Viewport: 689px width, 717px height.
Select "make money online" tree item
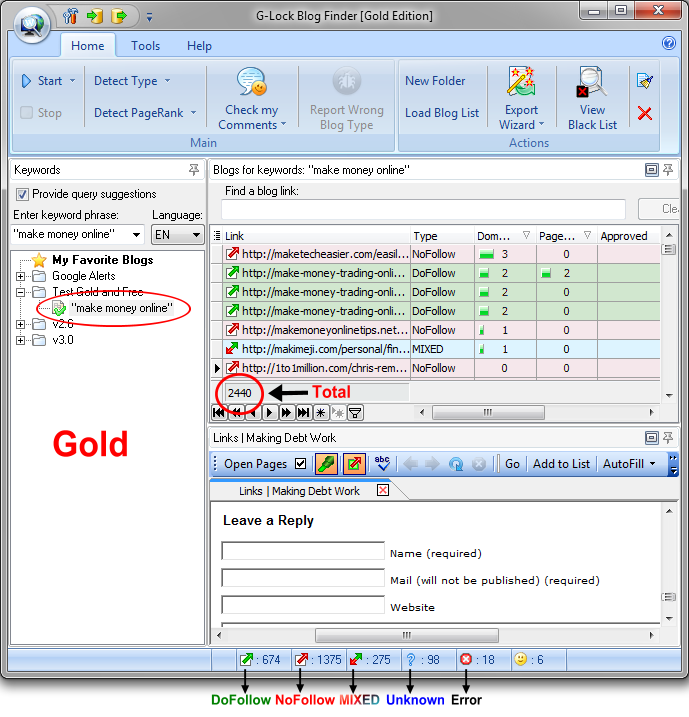(x=122, y=308)
